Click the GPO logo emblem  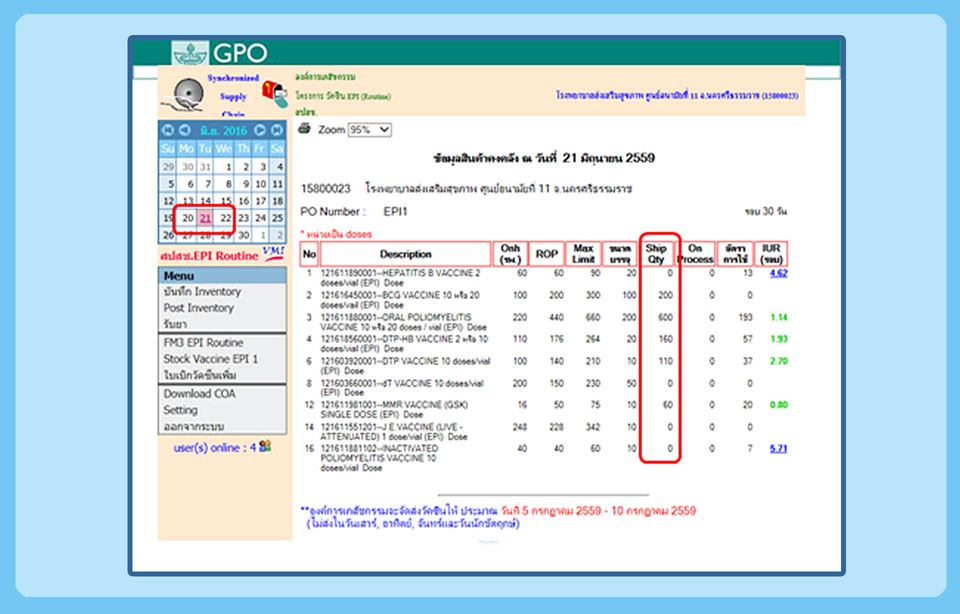tap(190, 53)
